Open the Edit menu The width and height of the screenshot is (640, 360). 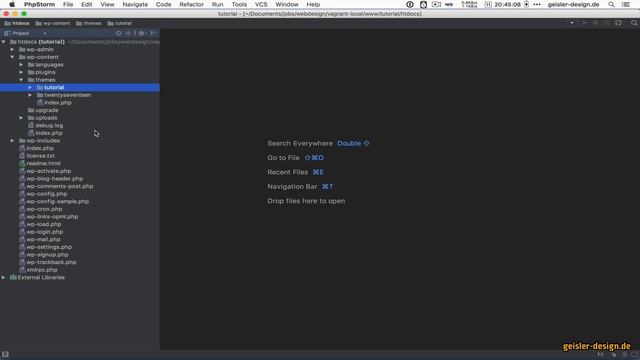[x=87, y=4]
